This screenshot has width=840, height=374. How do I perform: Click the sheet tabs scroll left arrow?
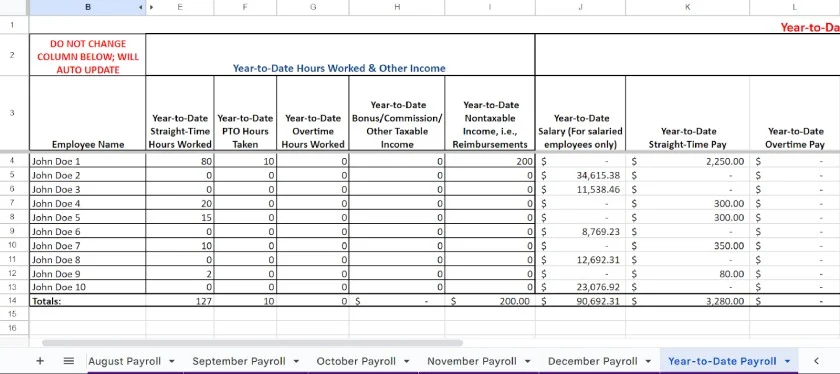point(816,361)
